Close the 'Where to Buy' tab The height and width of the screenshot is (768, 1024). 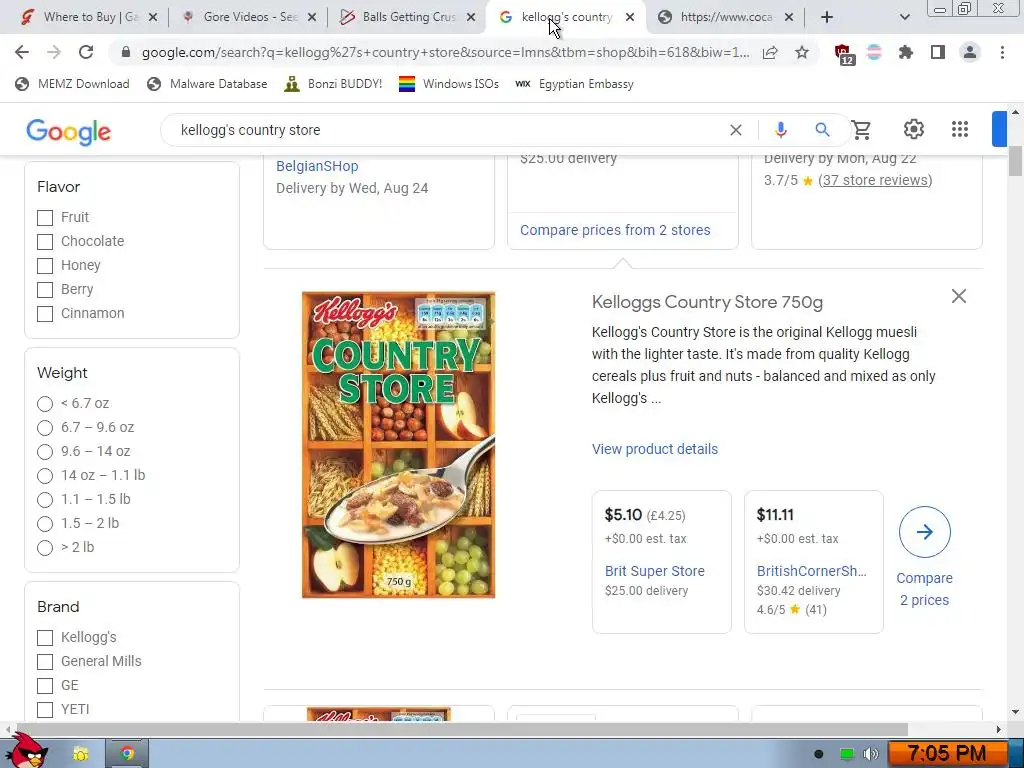153,18
